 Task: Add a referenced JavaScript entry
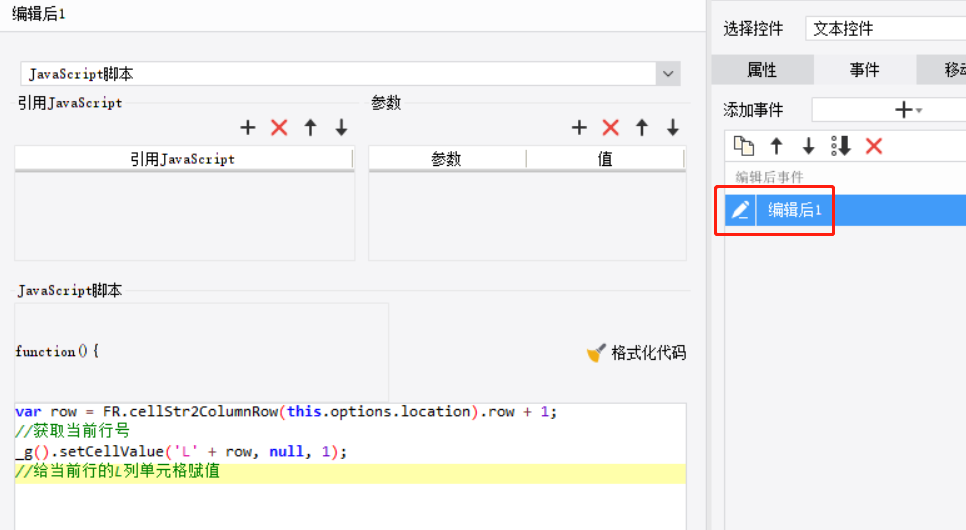tap(248, 128)
